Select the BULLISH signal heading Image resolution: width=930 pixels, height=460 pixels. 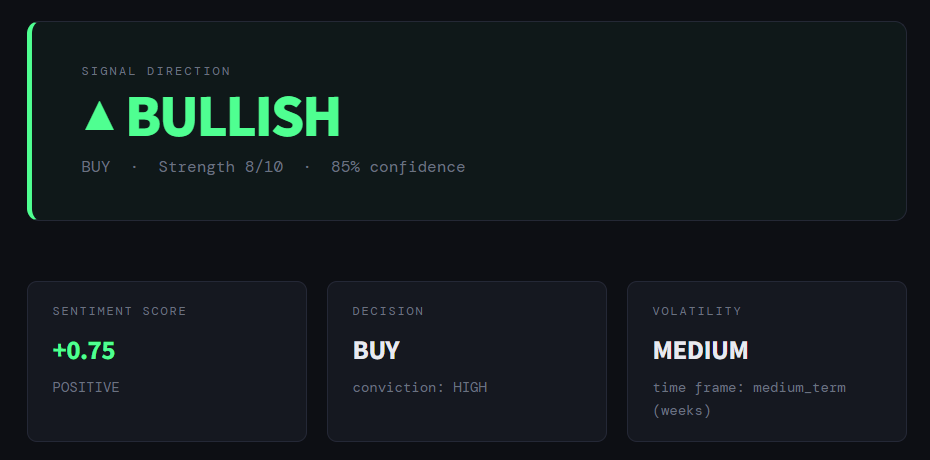click(x=233, y=116)
